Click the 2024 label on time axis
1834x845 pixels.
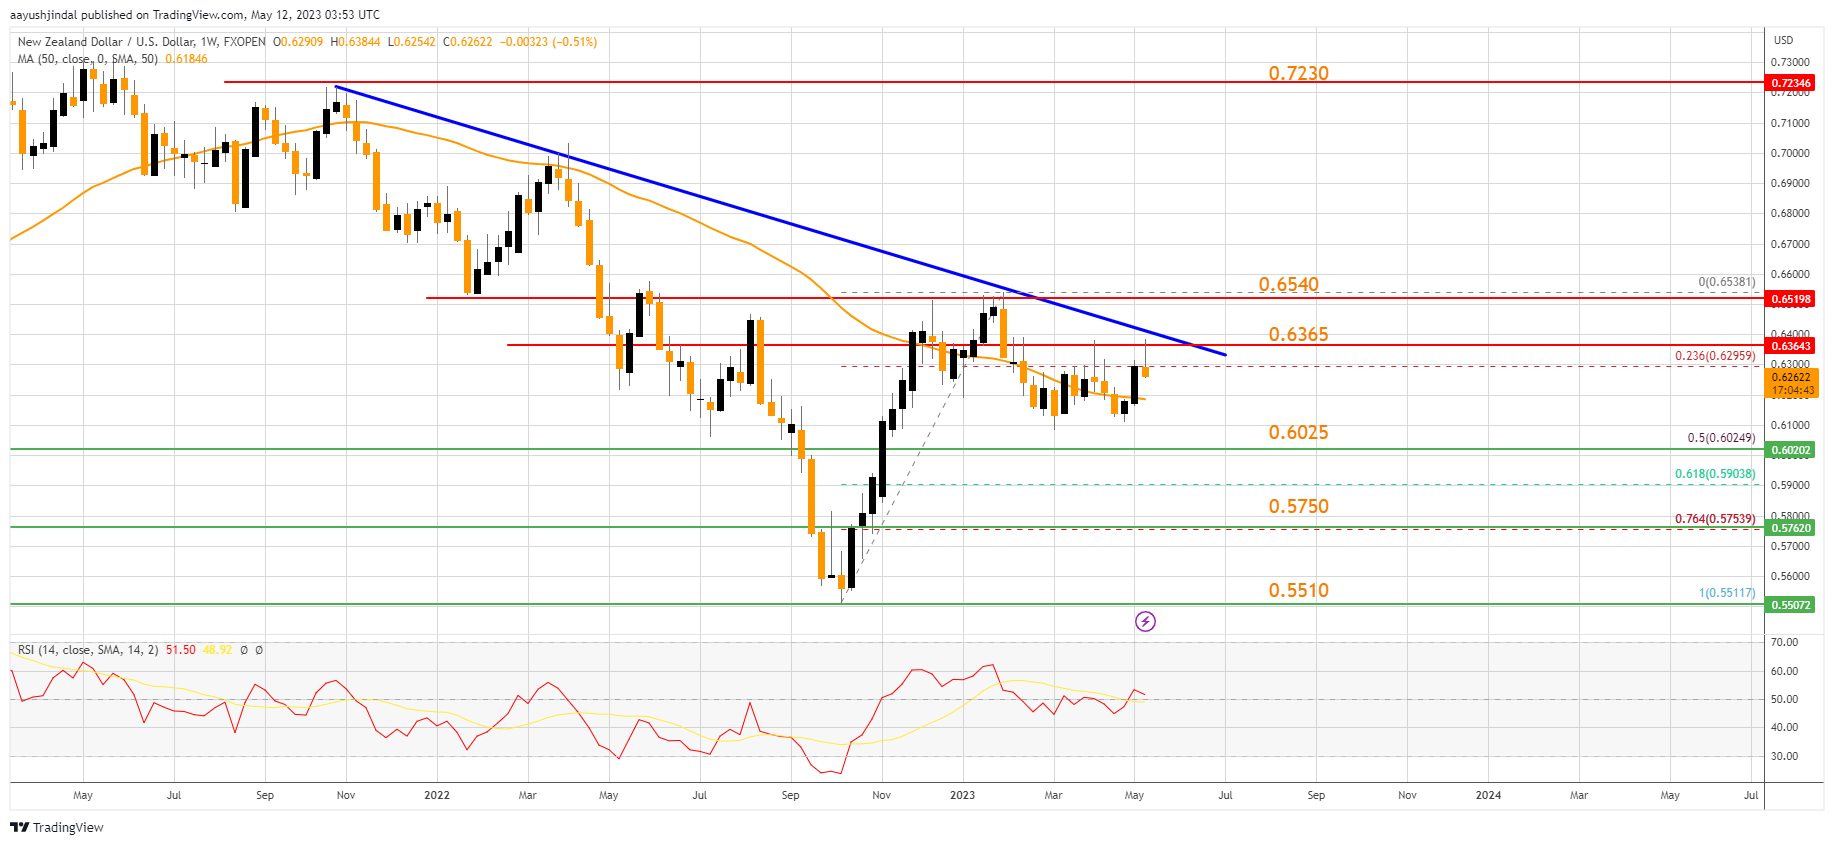(x=1488, y=796)
